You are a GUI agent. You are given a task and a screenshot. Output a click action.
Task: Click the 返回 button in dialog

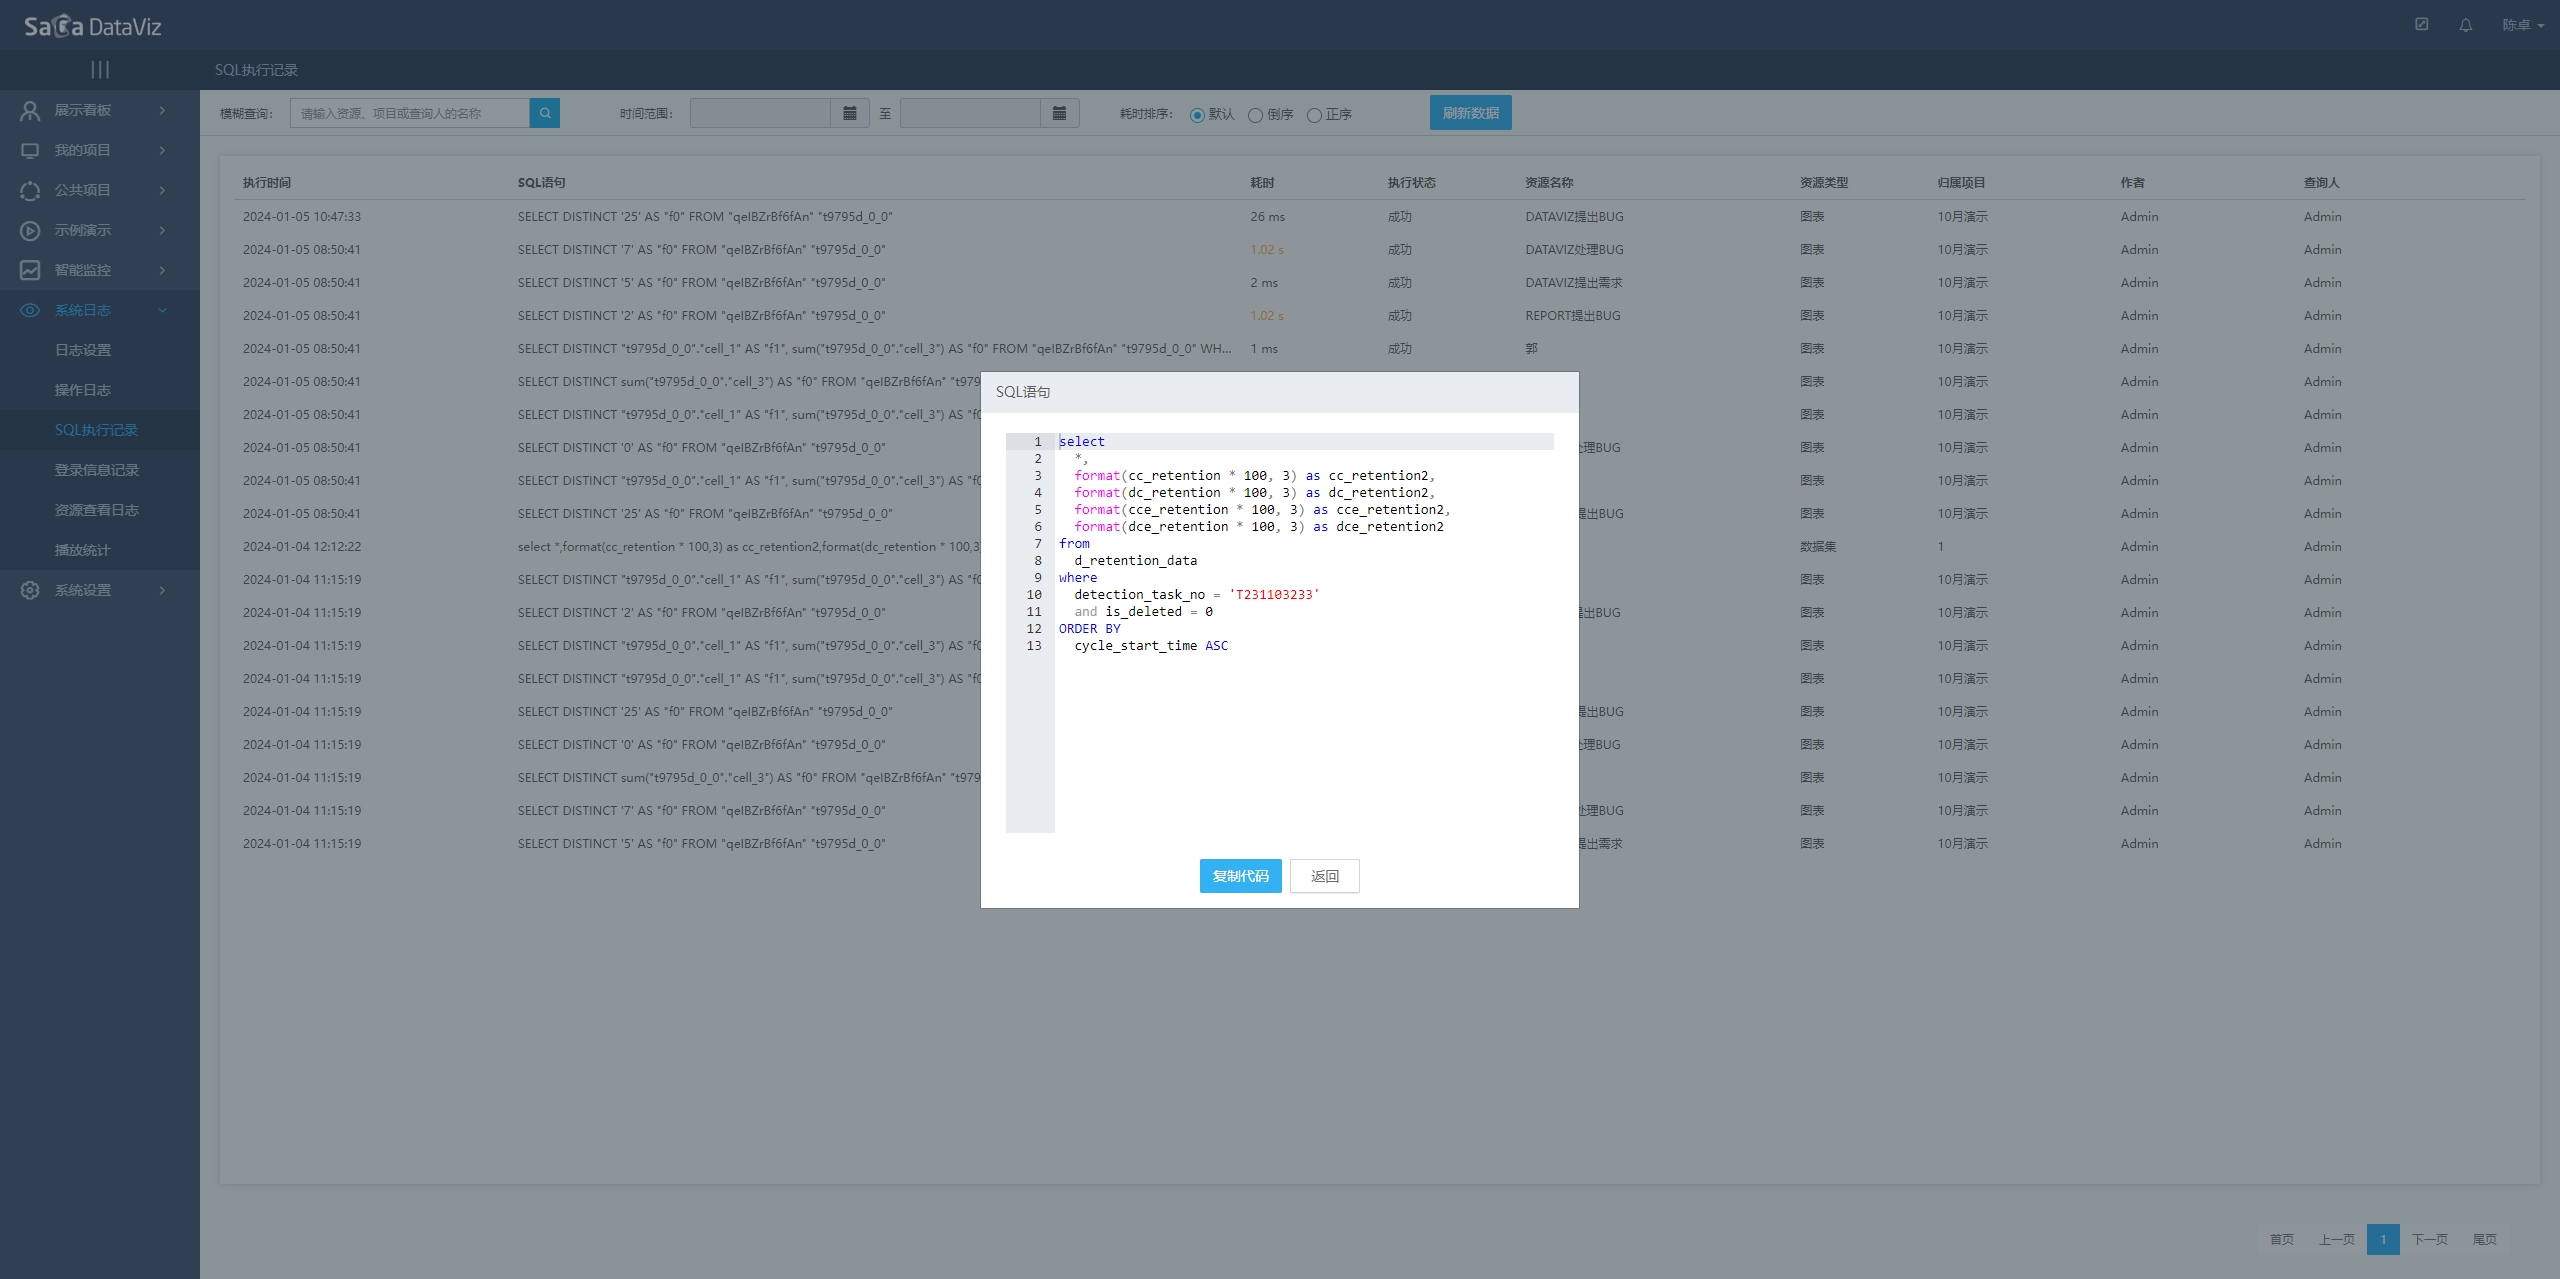pos(1324,876)
